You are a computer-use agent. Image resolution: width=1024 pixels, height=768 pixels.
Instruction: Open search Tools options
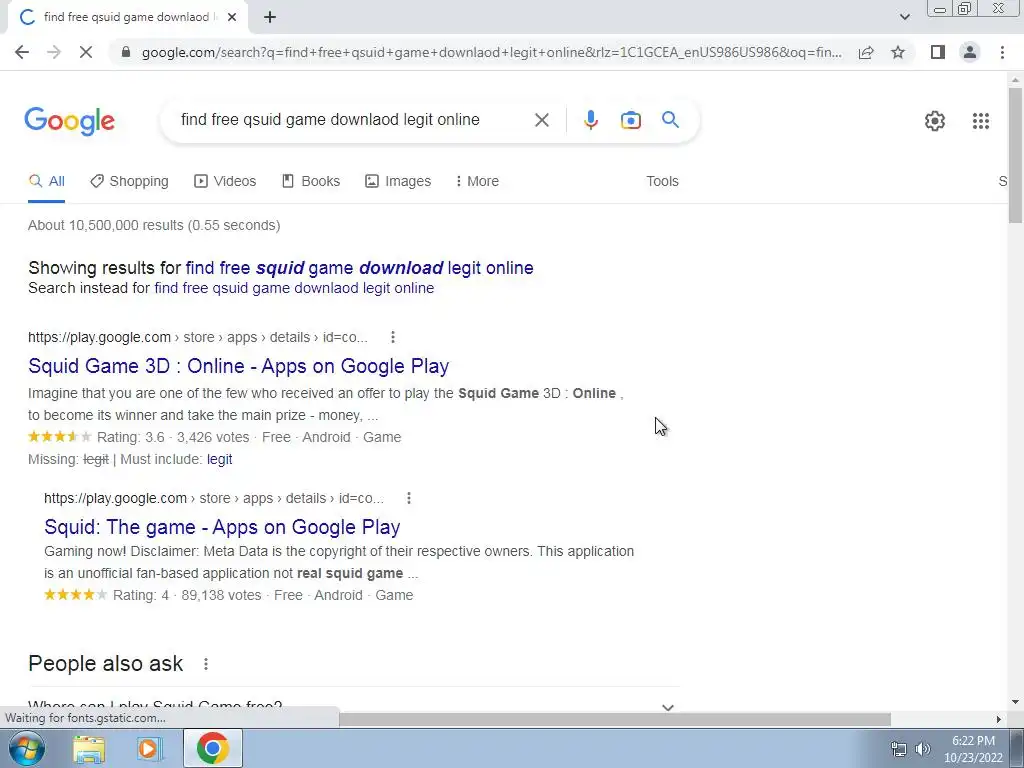(x=662, y=182)
